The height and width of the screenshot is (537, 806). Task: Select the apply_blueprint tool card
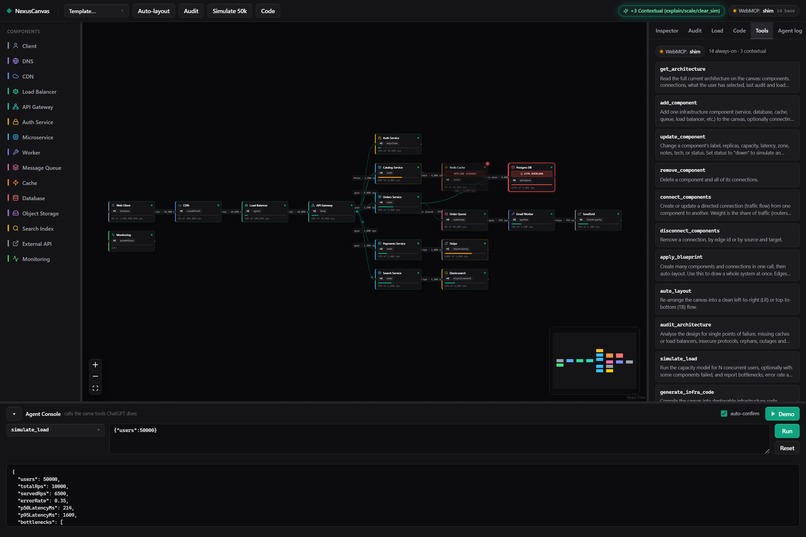(x=727, y=265)
